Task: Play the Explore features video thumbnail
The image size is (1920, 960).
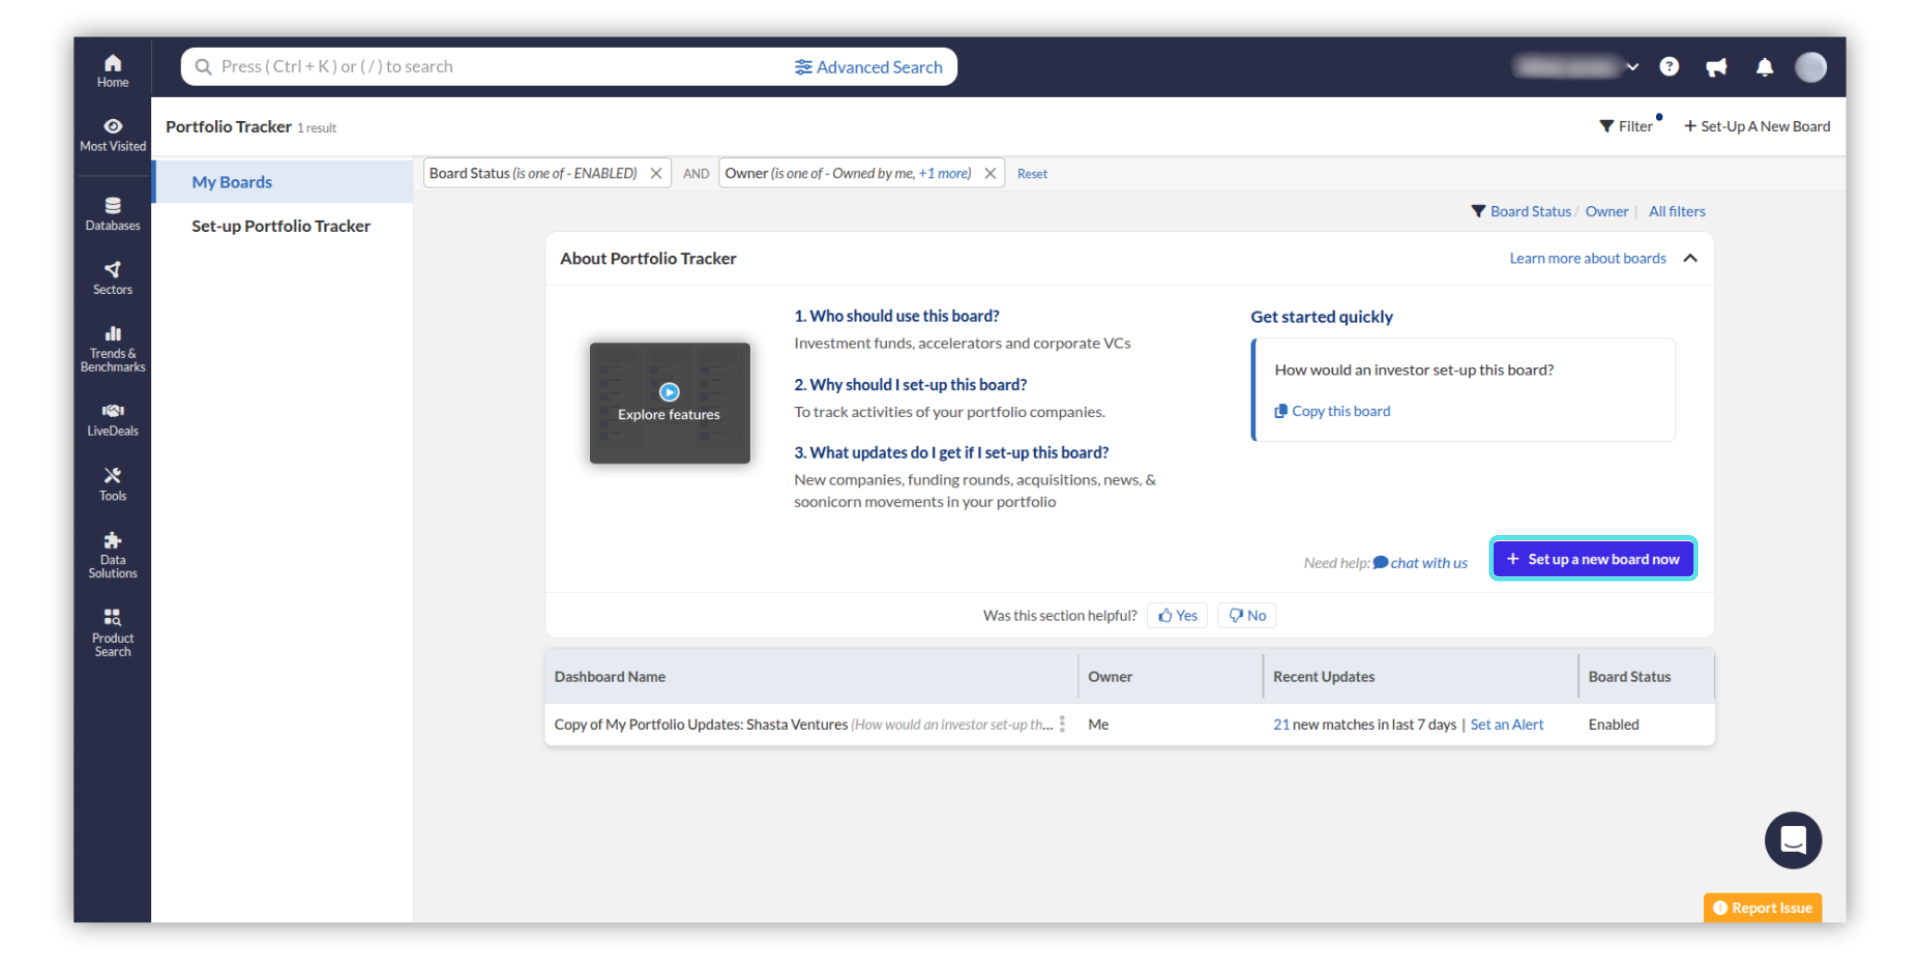Action: 669,393
